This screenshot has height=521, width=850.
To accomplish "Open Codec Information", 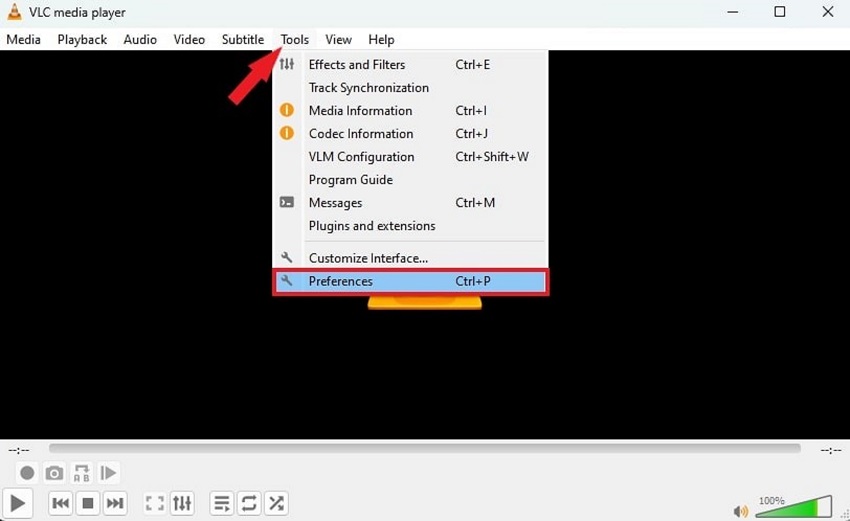I will pos(410,134).
